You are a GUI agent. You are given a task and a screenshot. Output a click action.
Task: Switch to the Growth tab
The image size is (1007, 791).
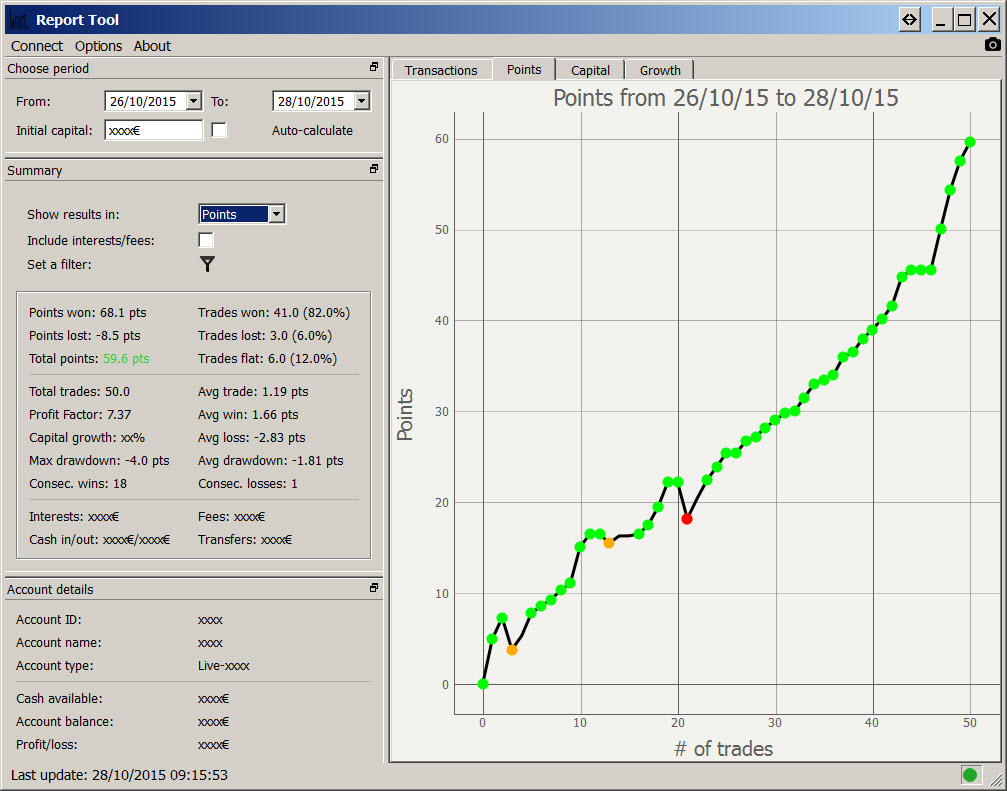(x=660, y=70)
